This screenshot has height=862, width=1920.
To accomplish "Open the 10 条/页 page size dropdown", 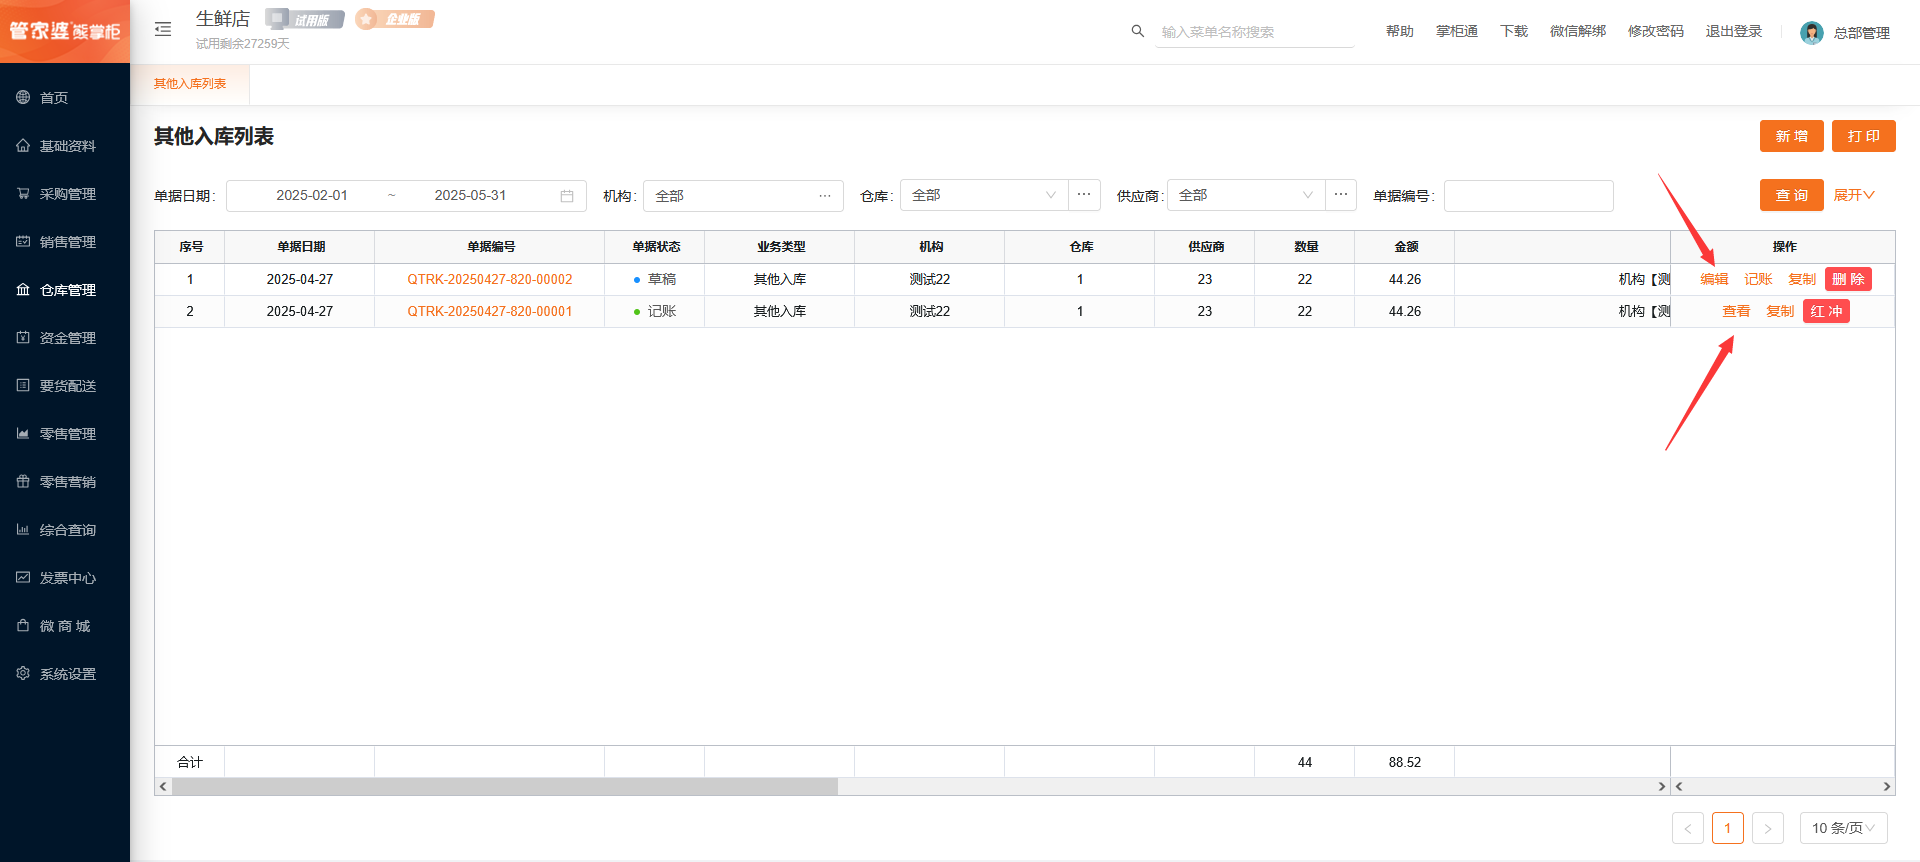I will pyautogui.click(x=1844, y=828).
